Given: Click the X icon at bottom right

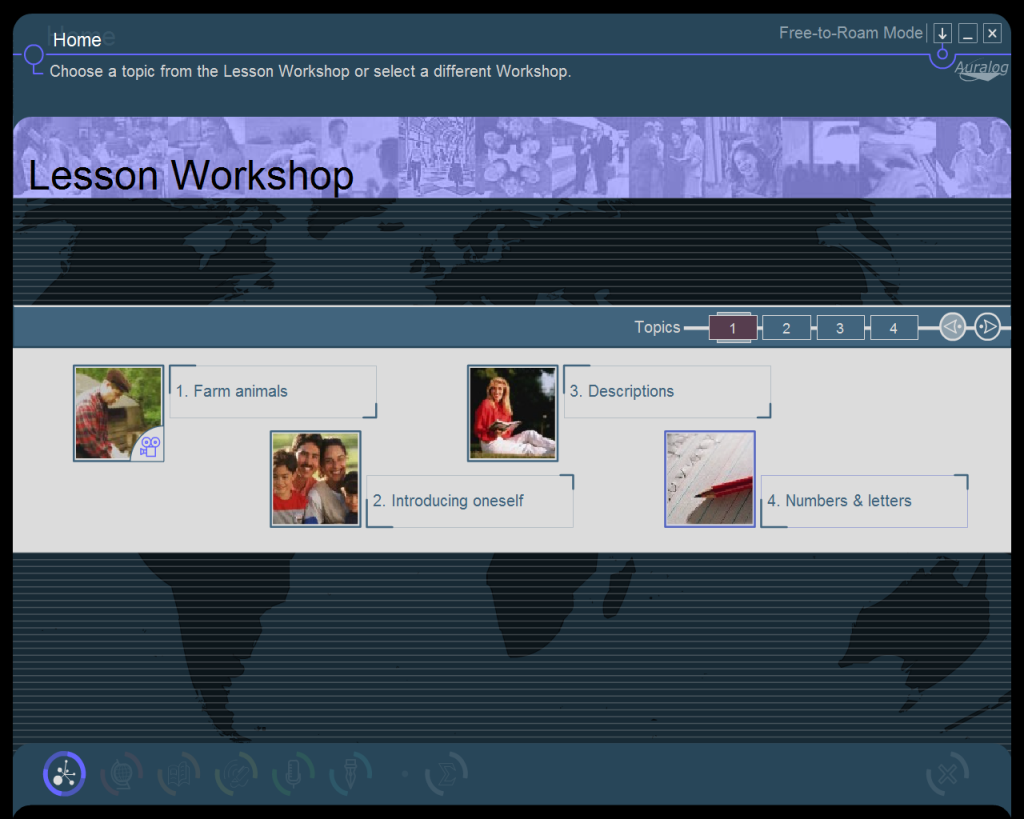Looking at the screenshot, I should pyautogui.click(x=947, y=774).
